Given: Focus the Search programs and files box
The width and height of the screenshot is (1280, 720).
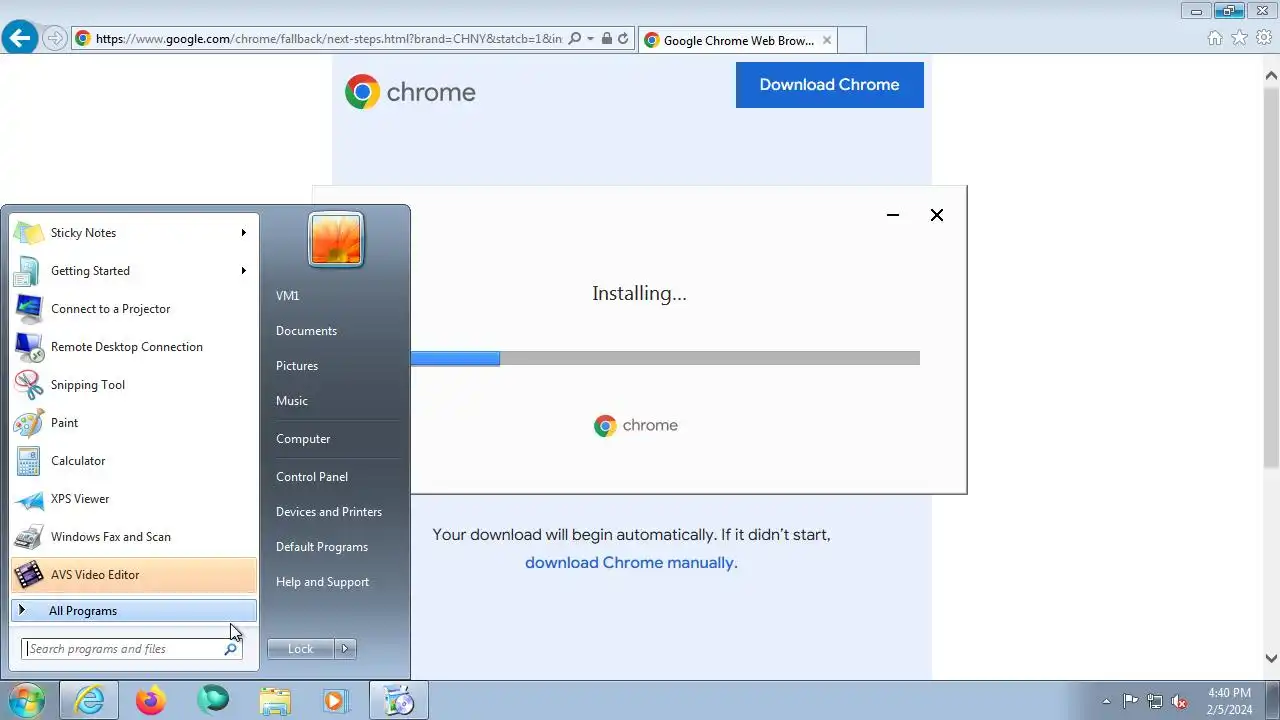Looking at the screenshot, I should point(131,649).
